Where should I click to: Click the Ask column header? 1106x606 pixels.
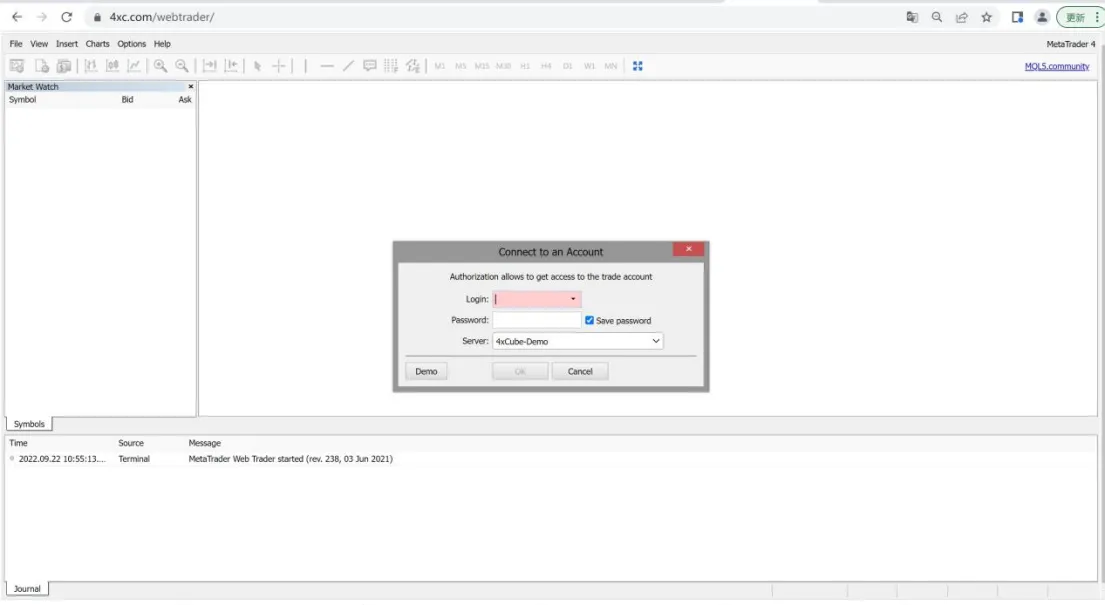click(x=185, y=99)
